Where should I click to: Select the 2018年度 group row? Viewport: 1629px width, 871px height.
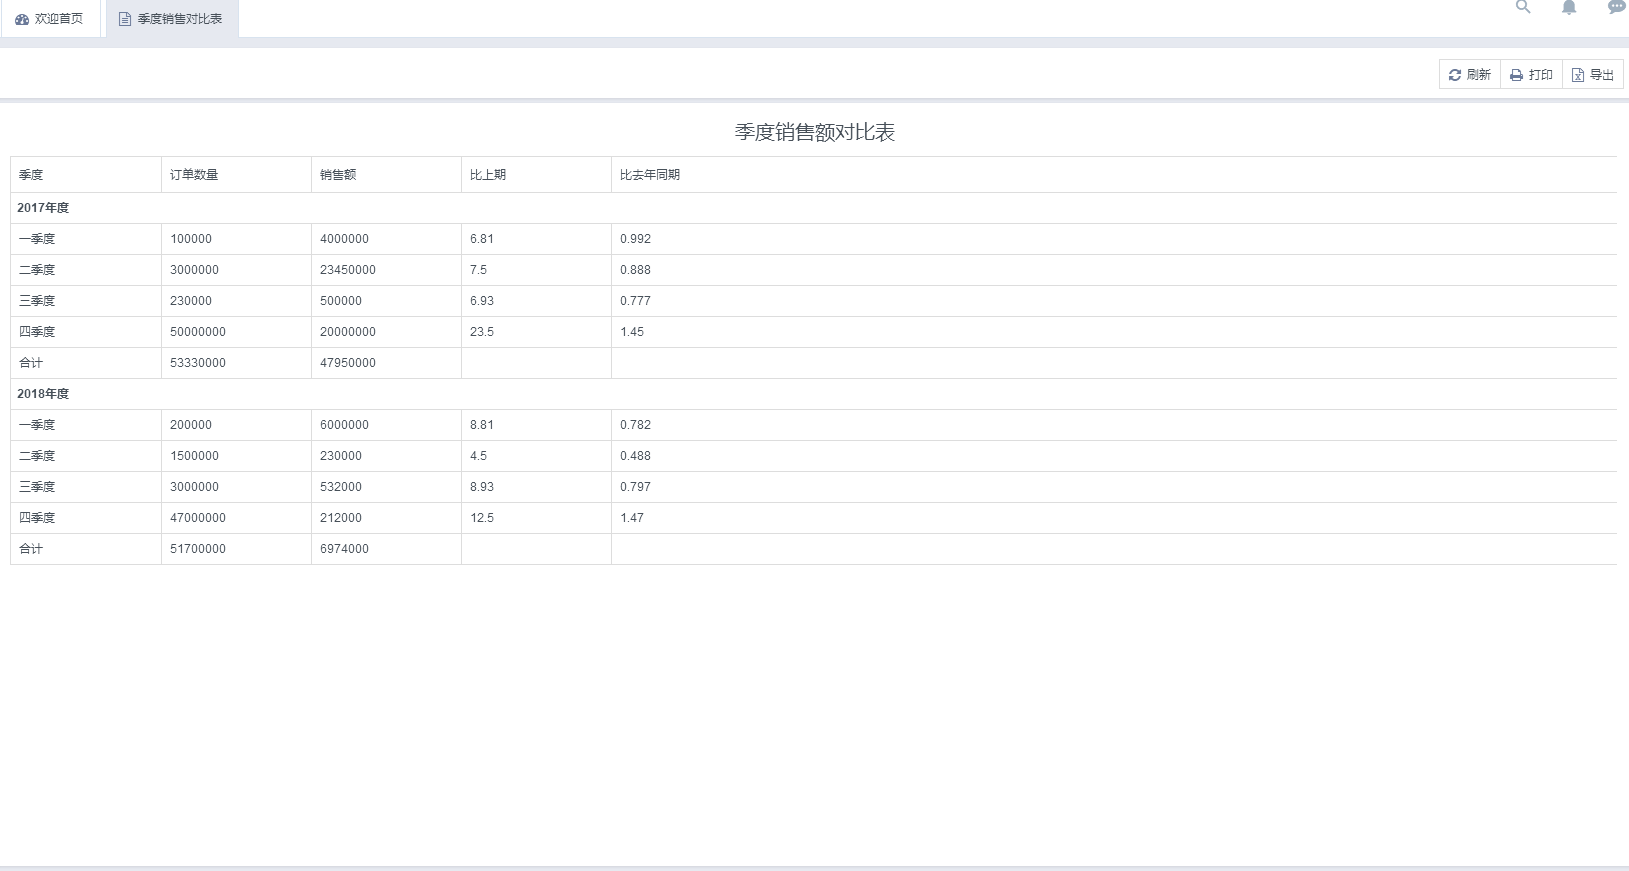coord(43,394)
